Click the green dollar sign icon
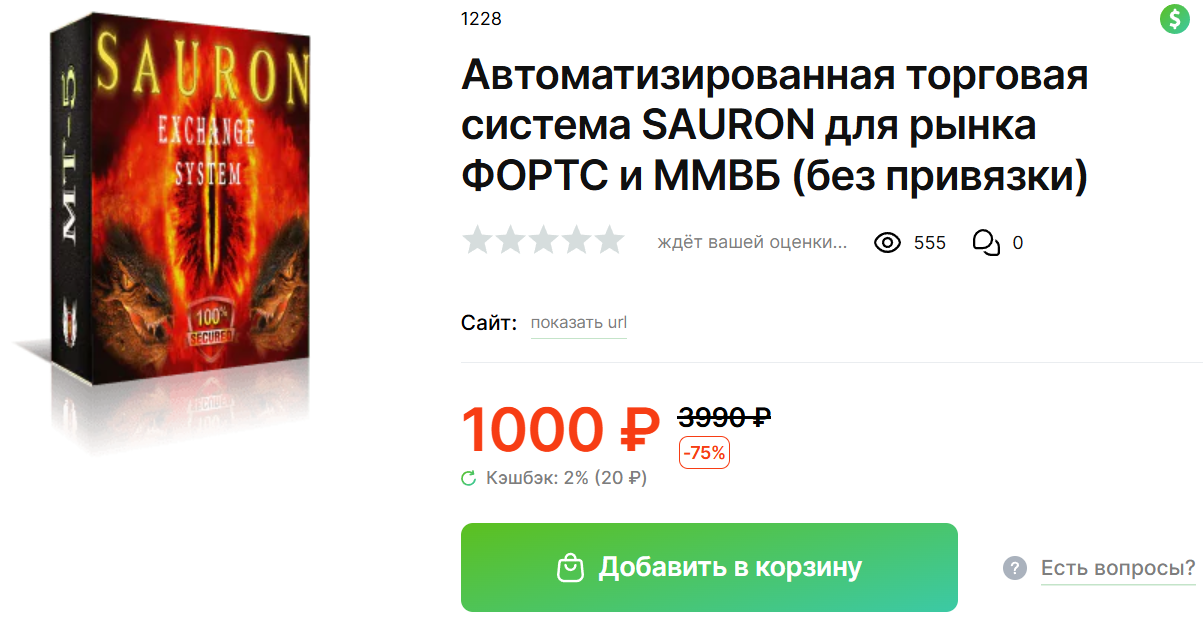The image size is (1203, 629). point(1175,19)
